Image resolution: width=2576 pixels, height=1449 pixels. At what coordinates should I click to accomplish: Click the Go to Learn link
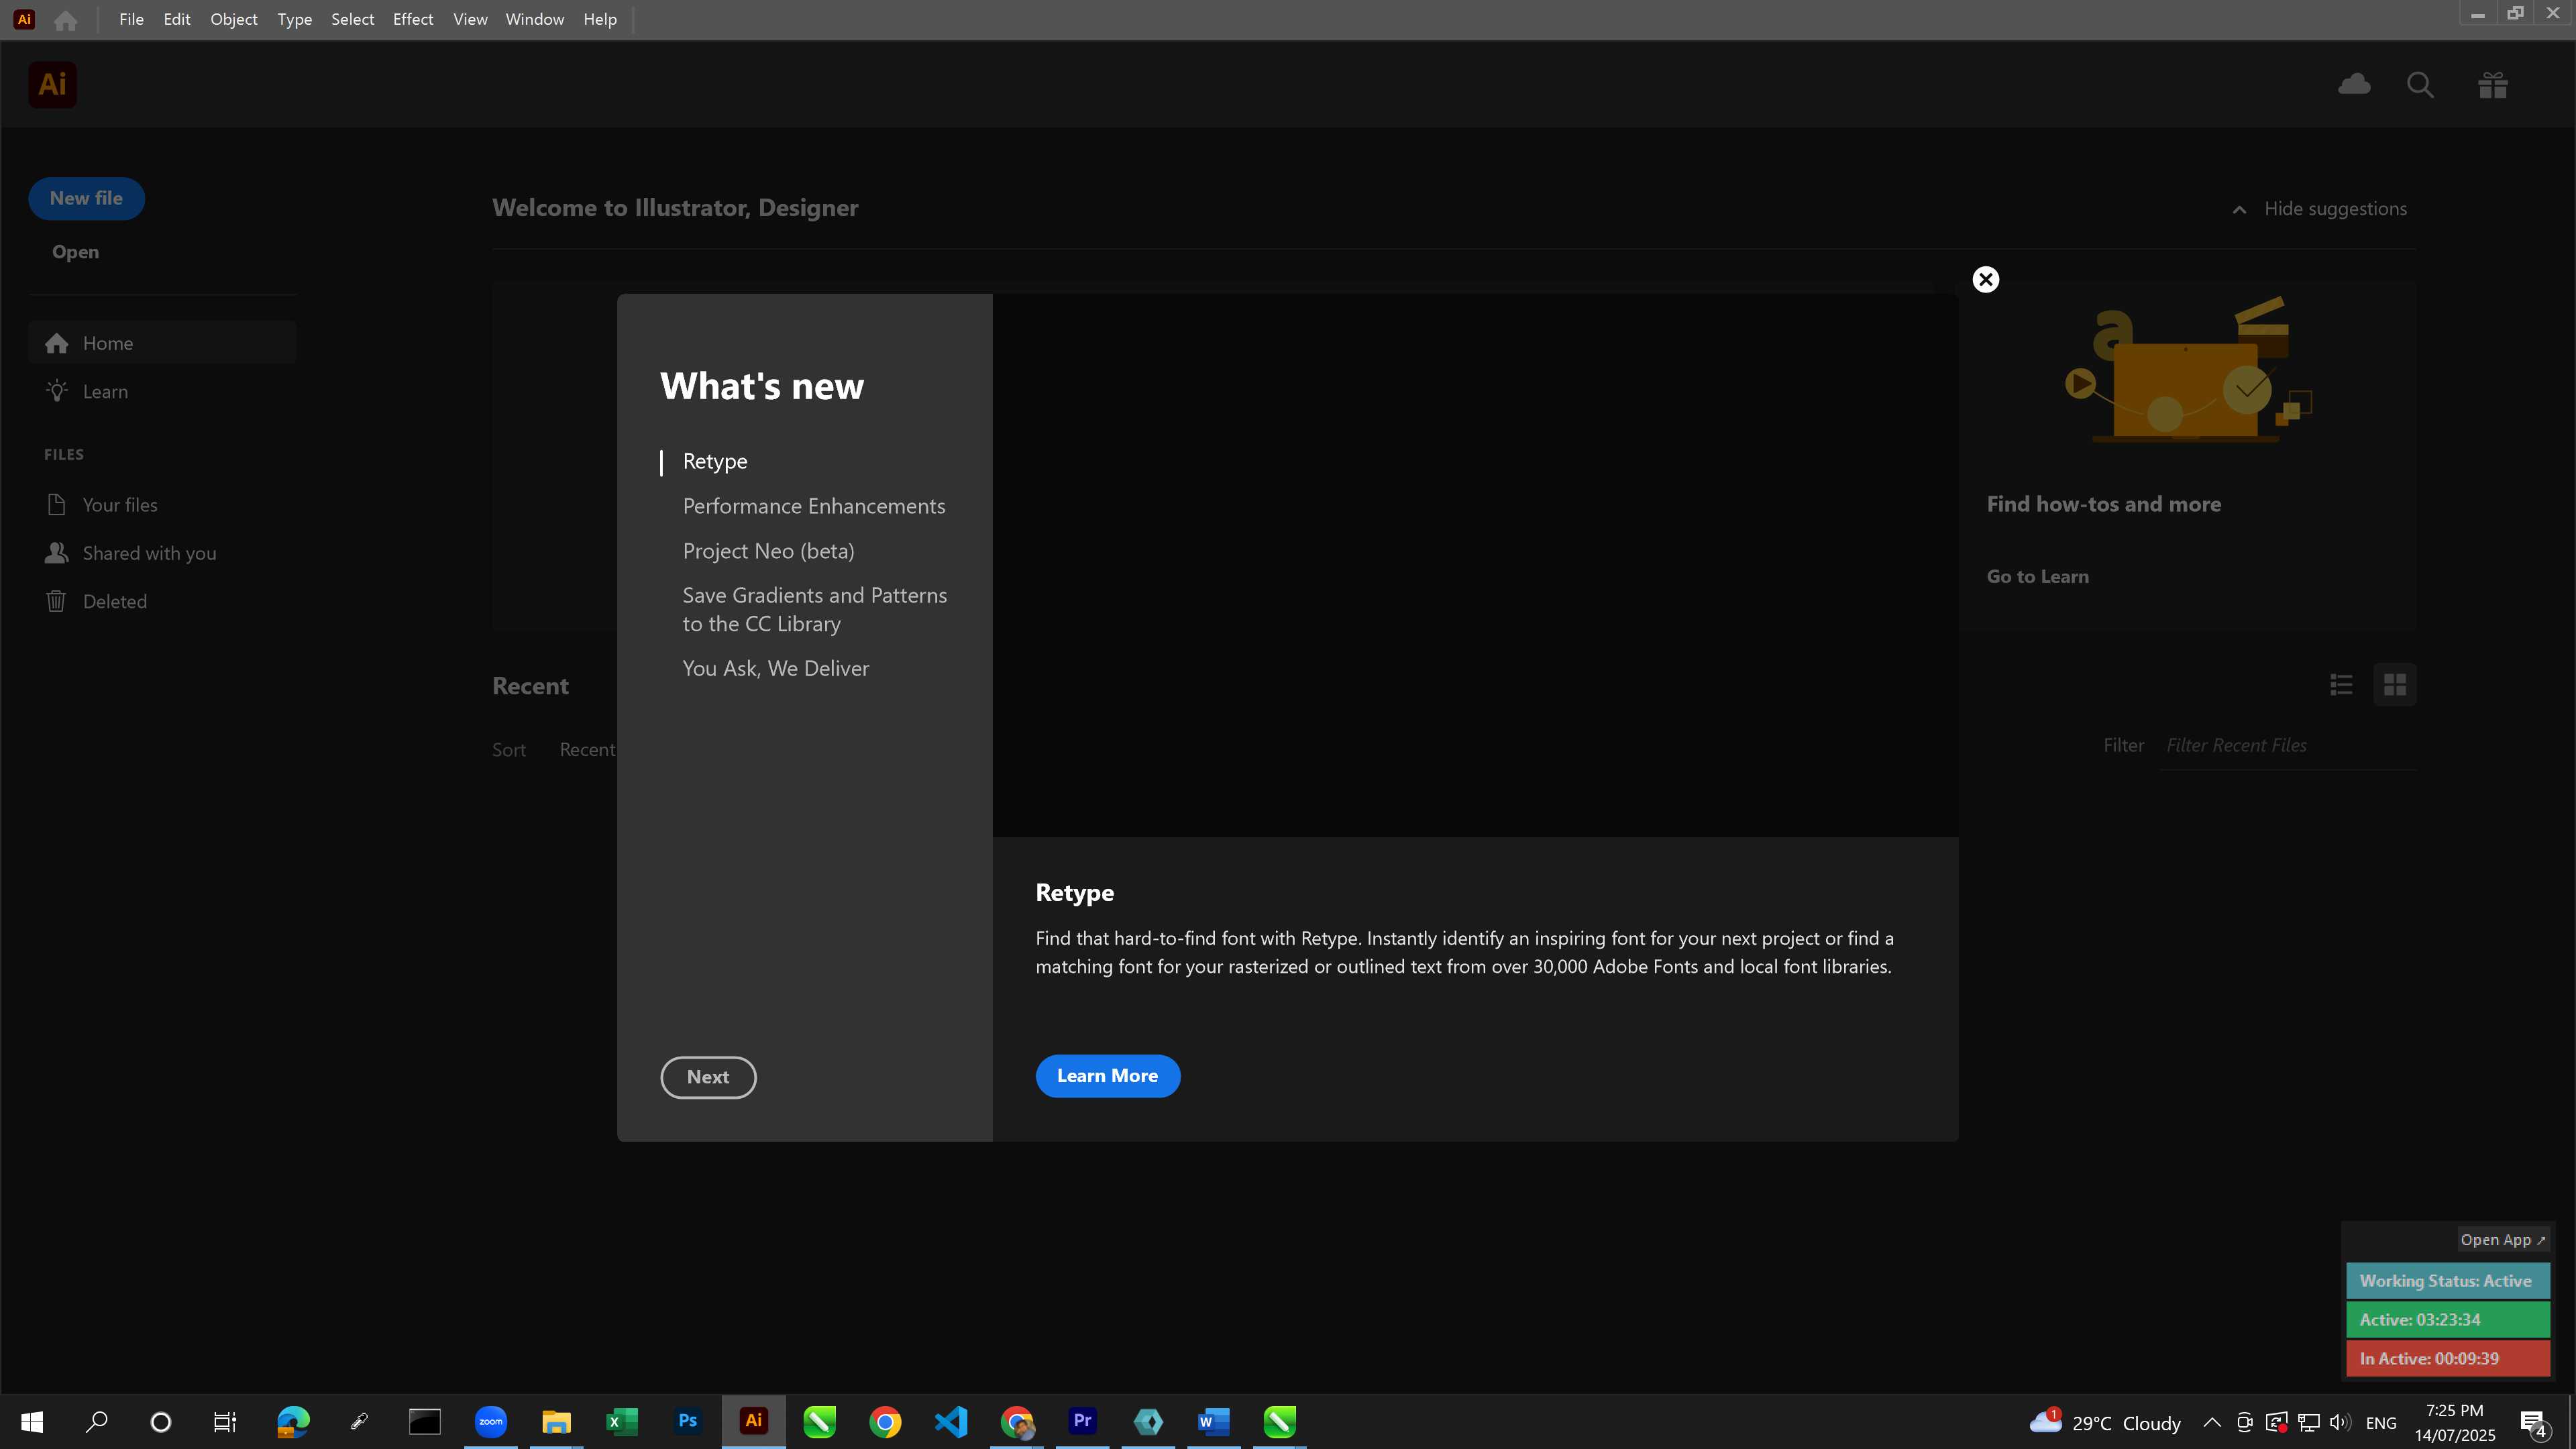pos(2038,576)
